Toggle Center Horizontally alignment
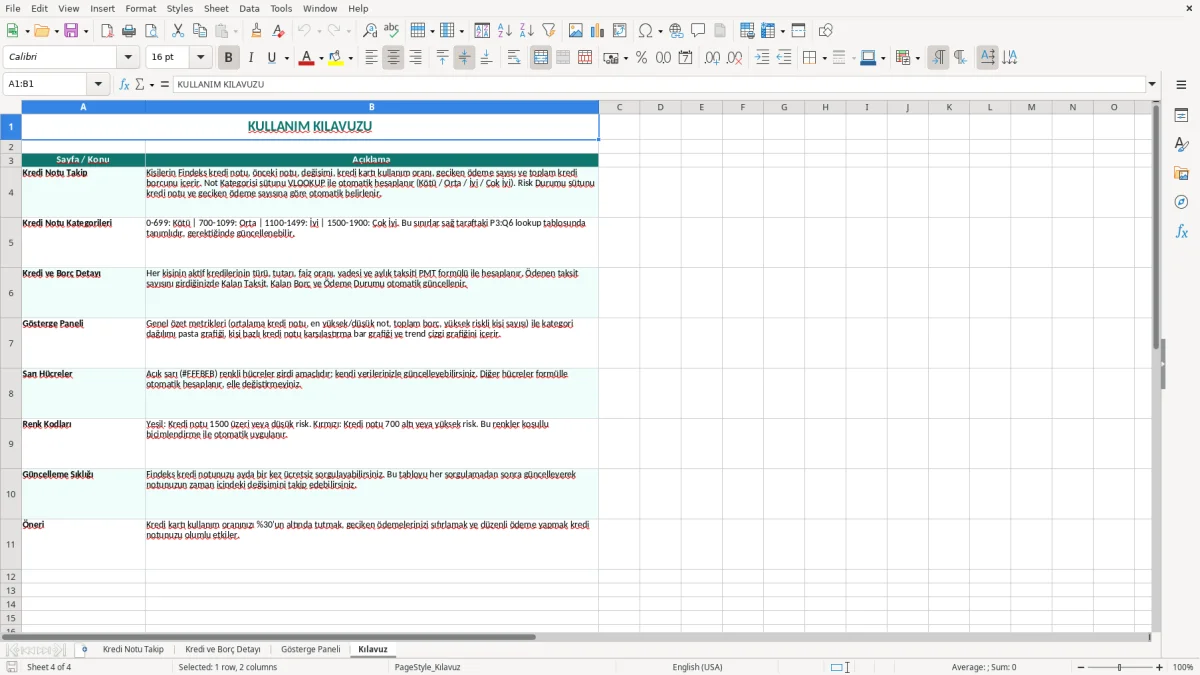The width and height of the screenshot is (1200, 675). [393, 58]
